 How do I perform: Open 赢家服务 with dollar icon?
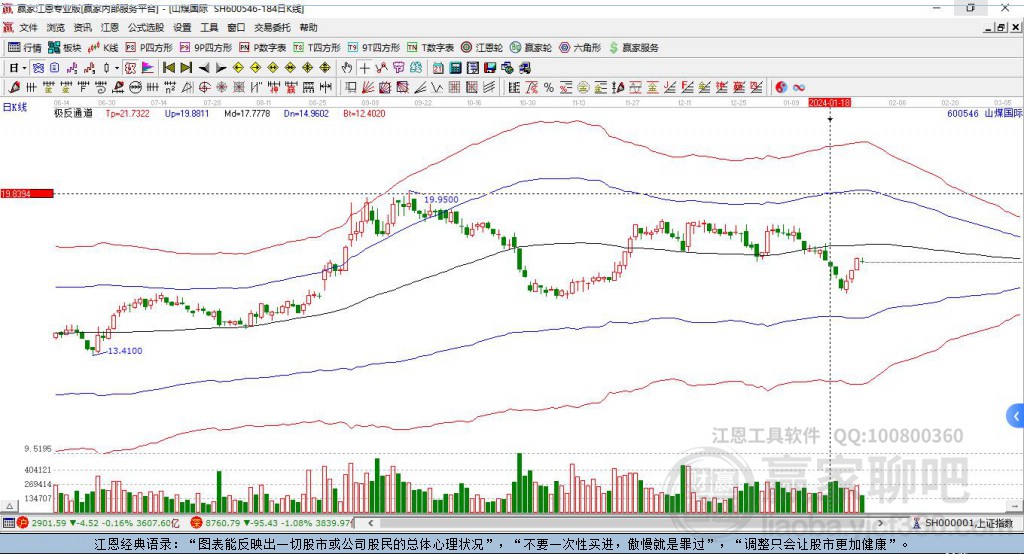[x=633, y=48]
